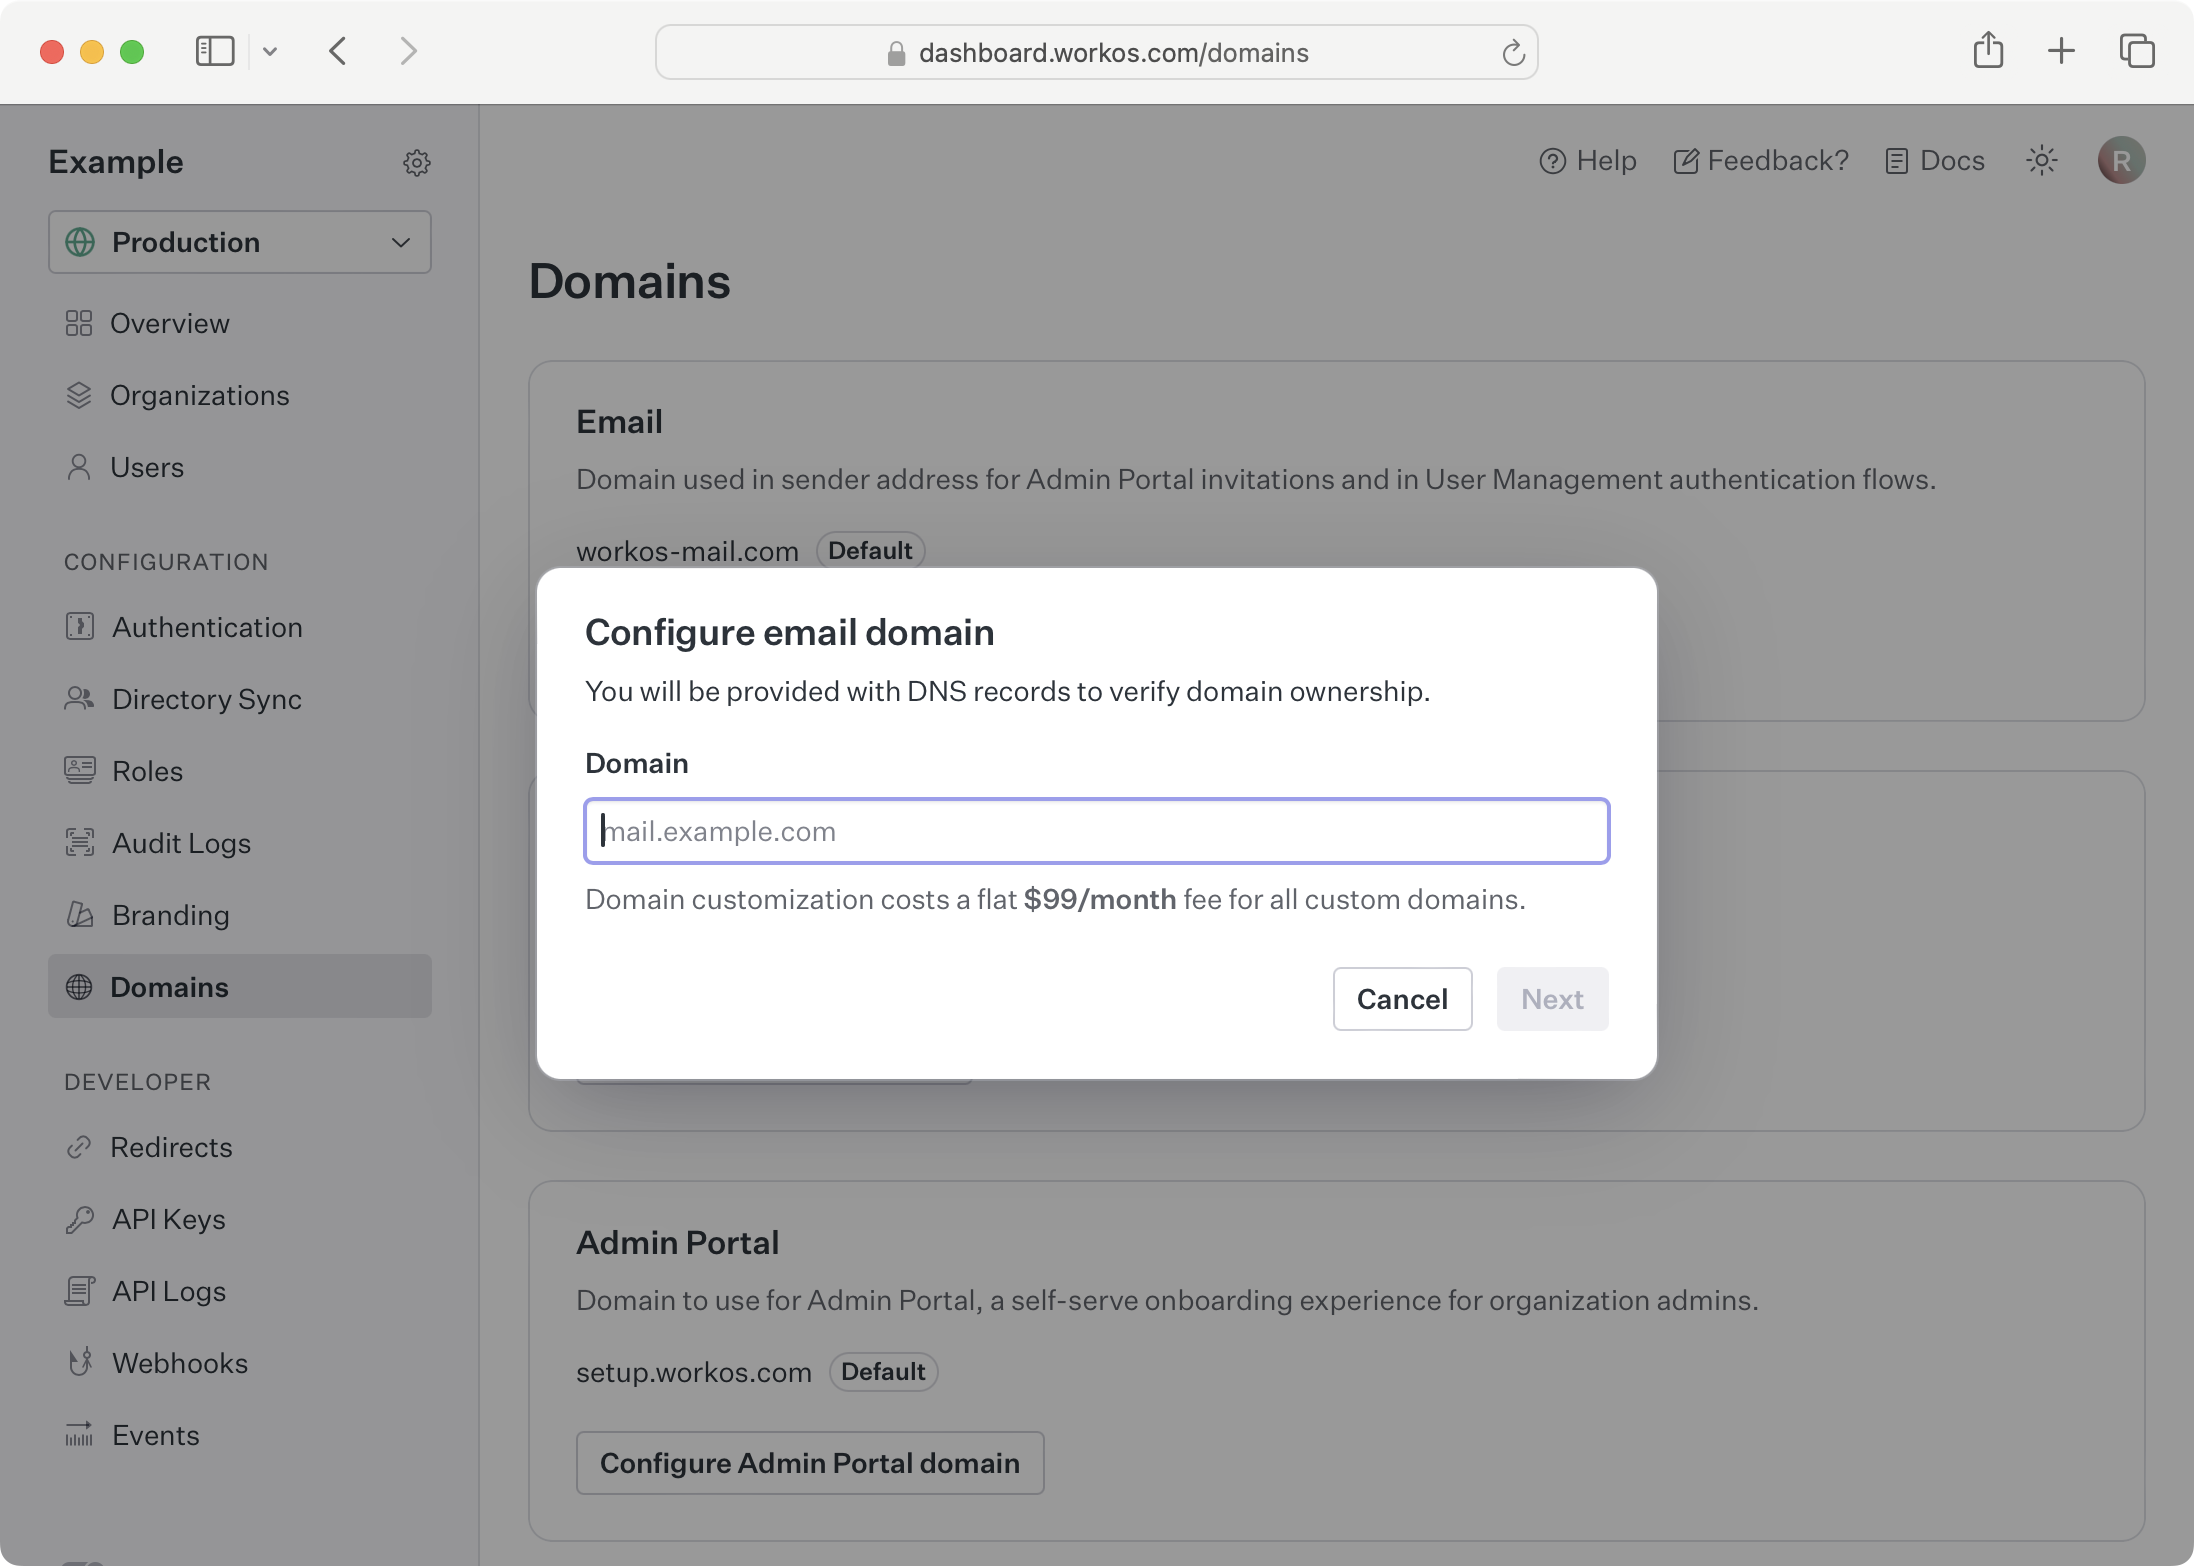The width and height of the screenshot is (2194, 1566).
Task: Expand Safari sidebar options chevron
Action: (270, 52)
